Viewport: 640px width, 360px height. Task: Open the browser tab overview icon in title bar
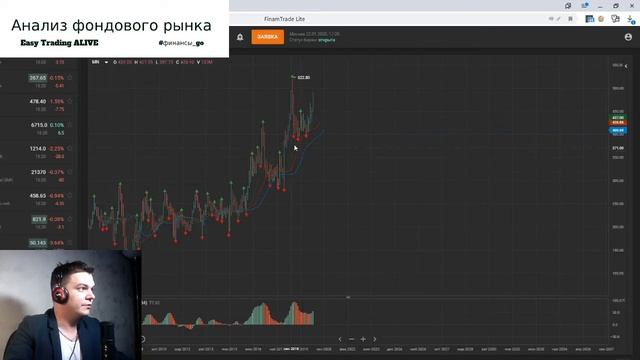[568, 6]
